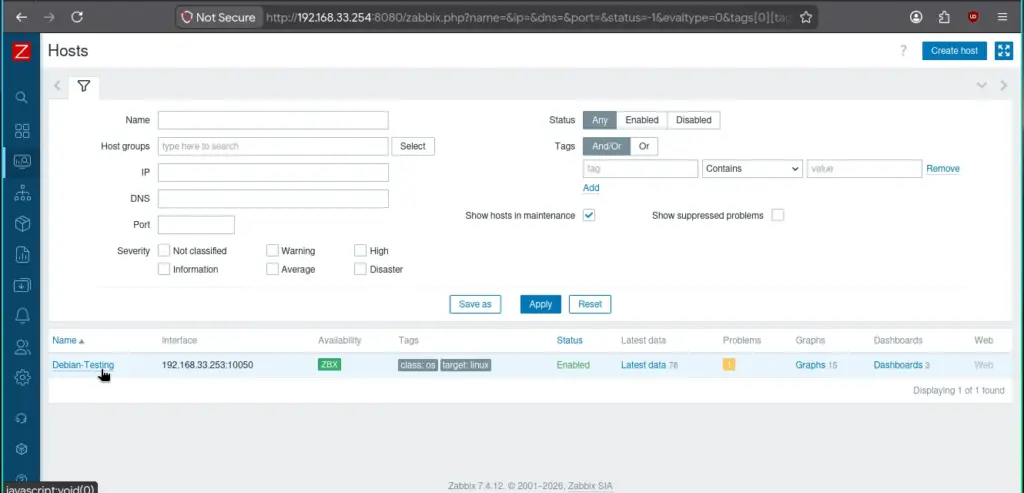Select the Monitoring sidebar icon

tap(22, 161)
